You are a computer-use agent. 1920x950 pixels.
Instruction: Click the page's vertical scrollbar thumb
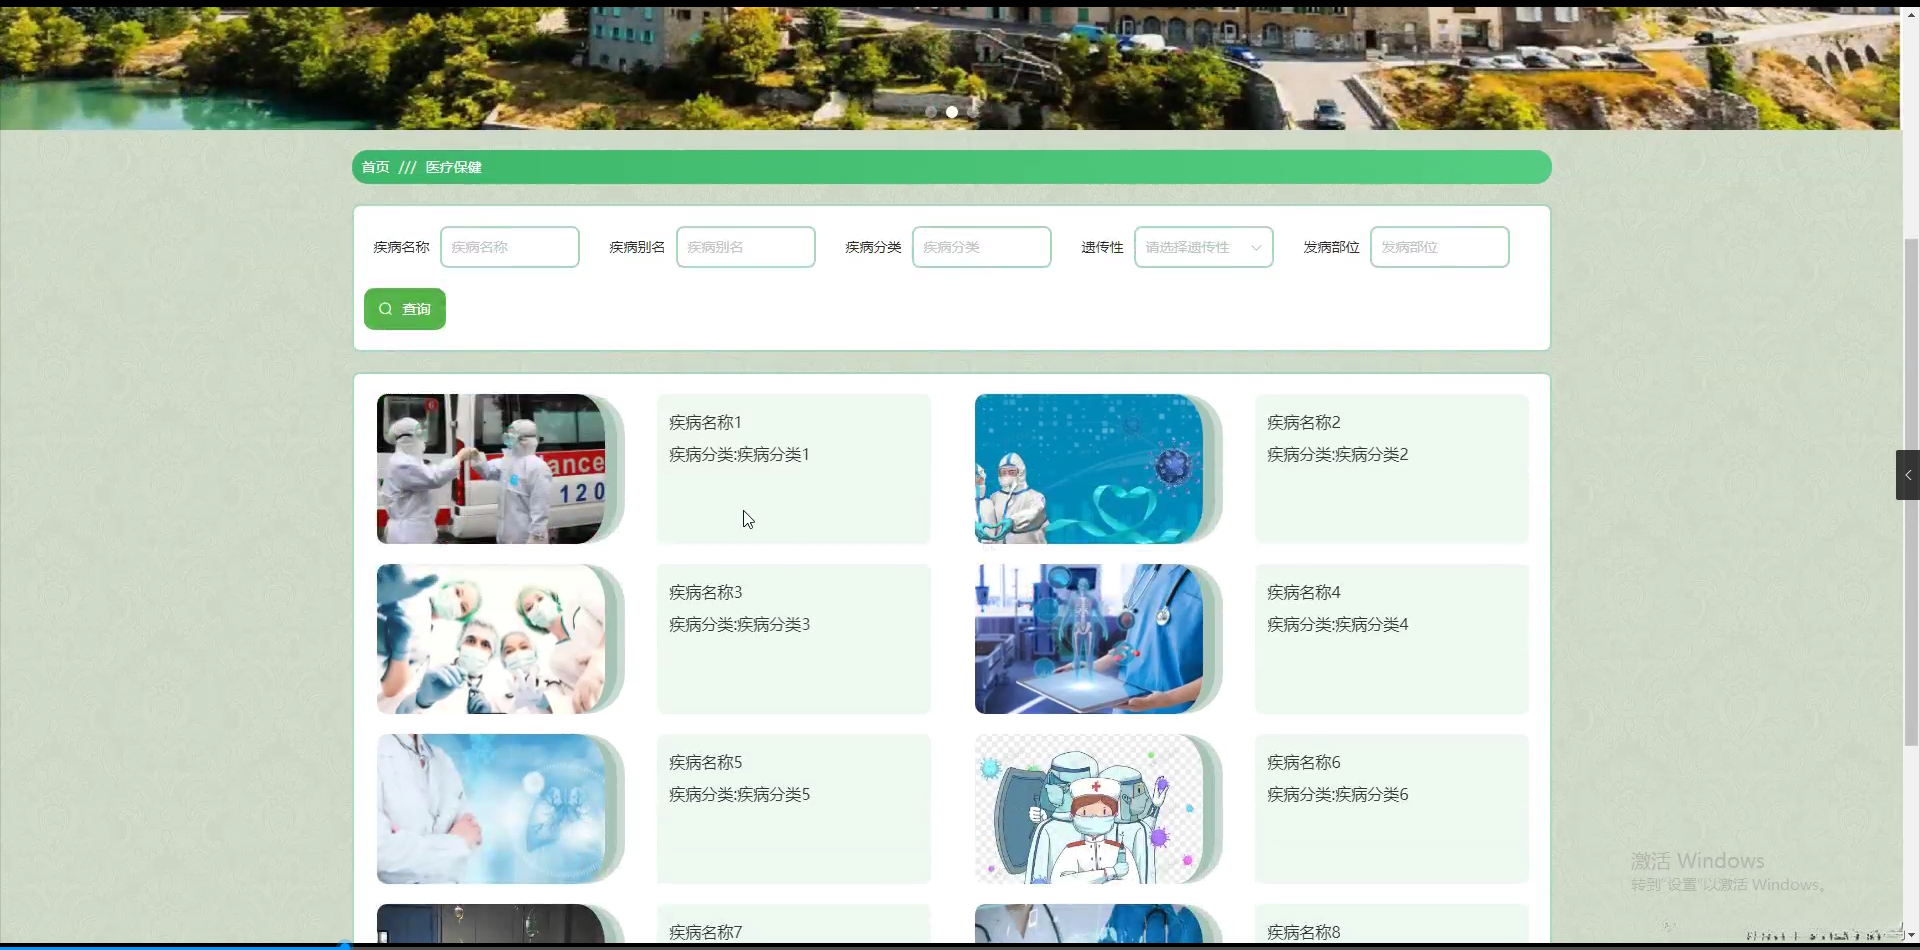click(1911, 492)
